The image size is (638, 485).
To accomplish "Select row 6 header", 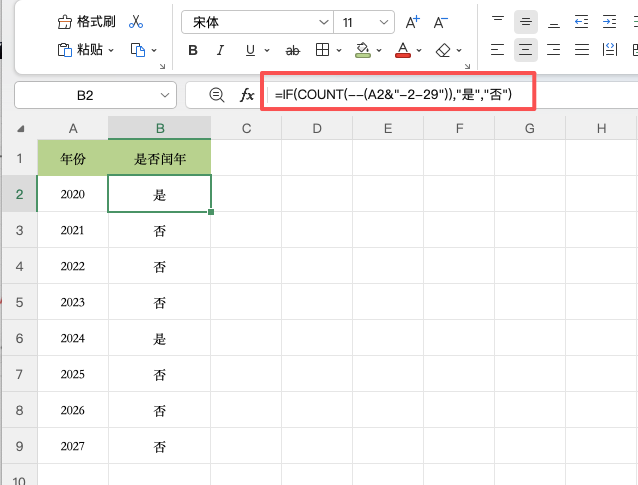I will tap(19, 338).
